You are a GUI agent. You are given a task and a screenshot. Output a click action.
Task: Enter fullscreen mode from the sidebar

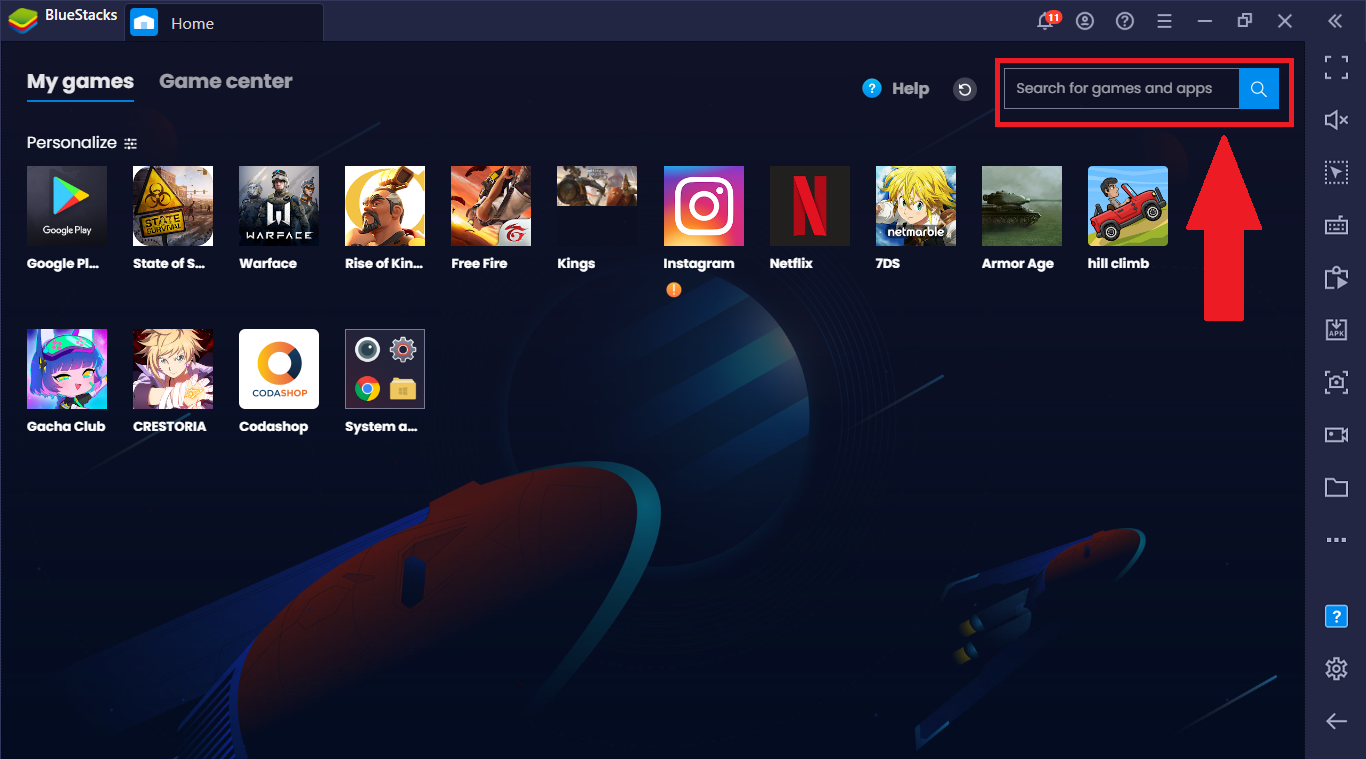click(1336, 68)
